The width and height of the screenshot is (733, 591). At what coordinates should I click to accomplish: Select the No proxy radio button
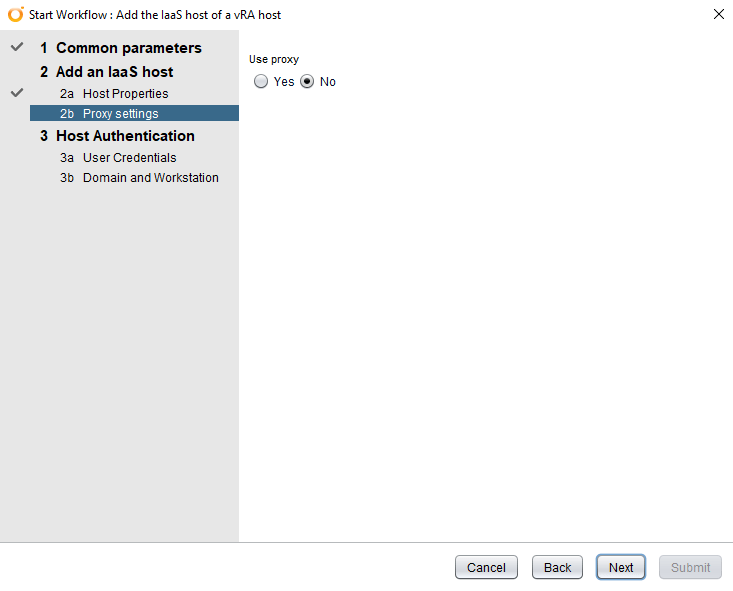(x=307, y=82)
